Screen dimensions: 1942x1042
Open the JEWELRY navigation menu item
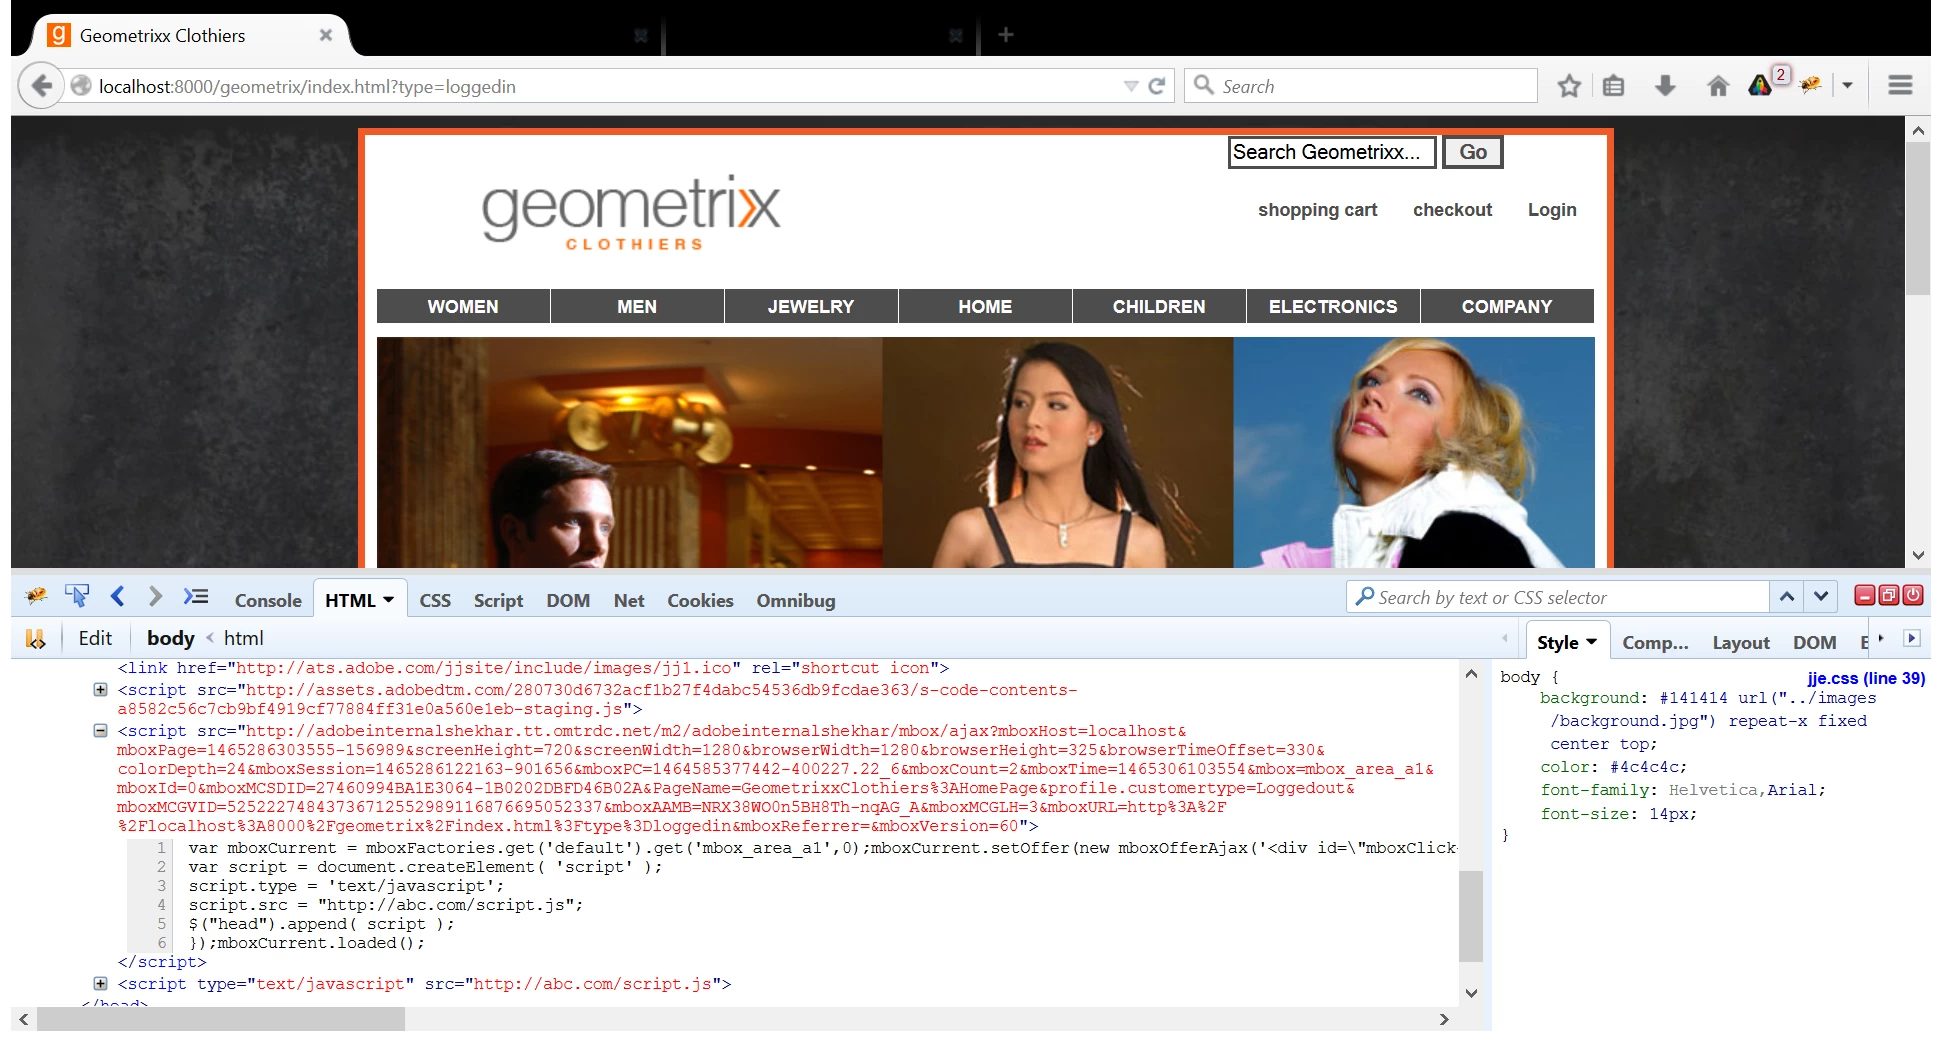coord(811,306)
